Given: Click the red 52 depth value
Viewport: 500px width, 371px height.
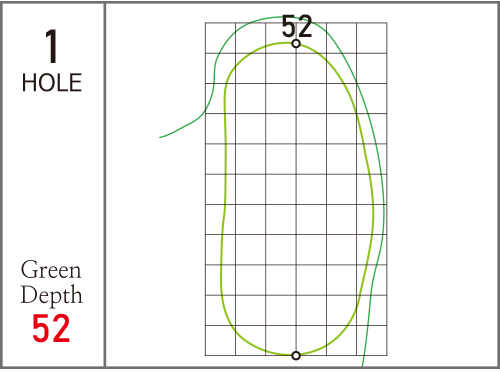Looking at the screenshot, I should tap(51, 328).
